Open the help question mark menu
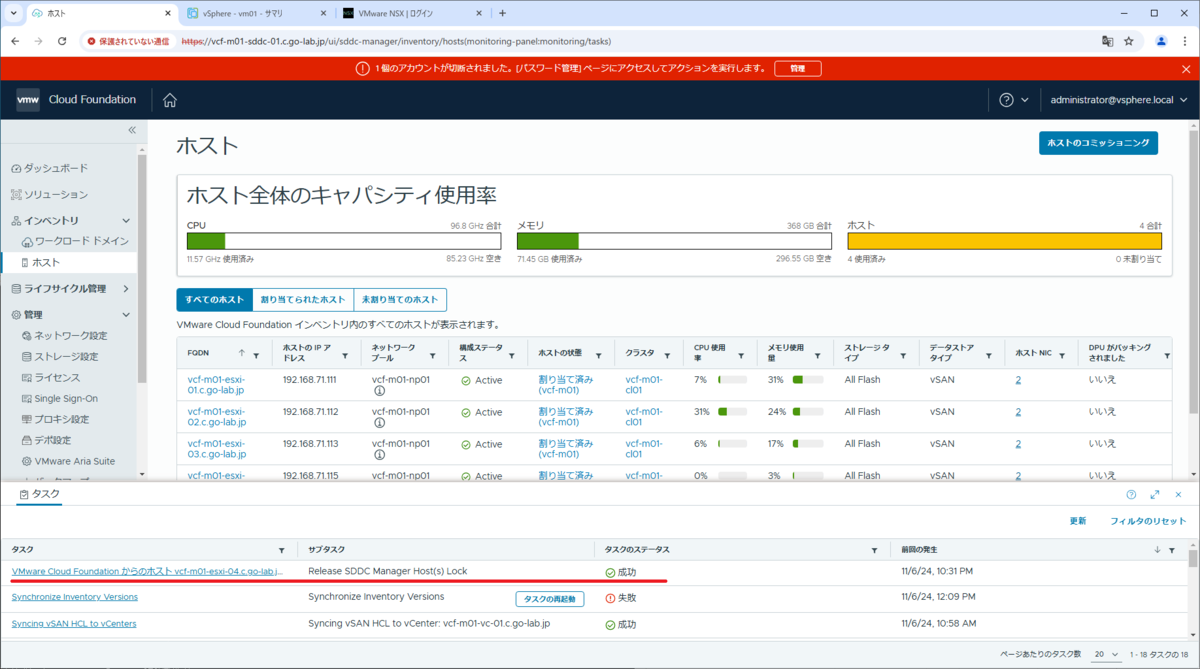1200x669 pixels. coord(1006,100)
